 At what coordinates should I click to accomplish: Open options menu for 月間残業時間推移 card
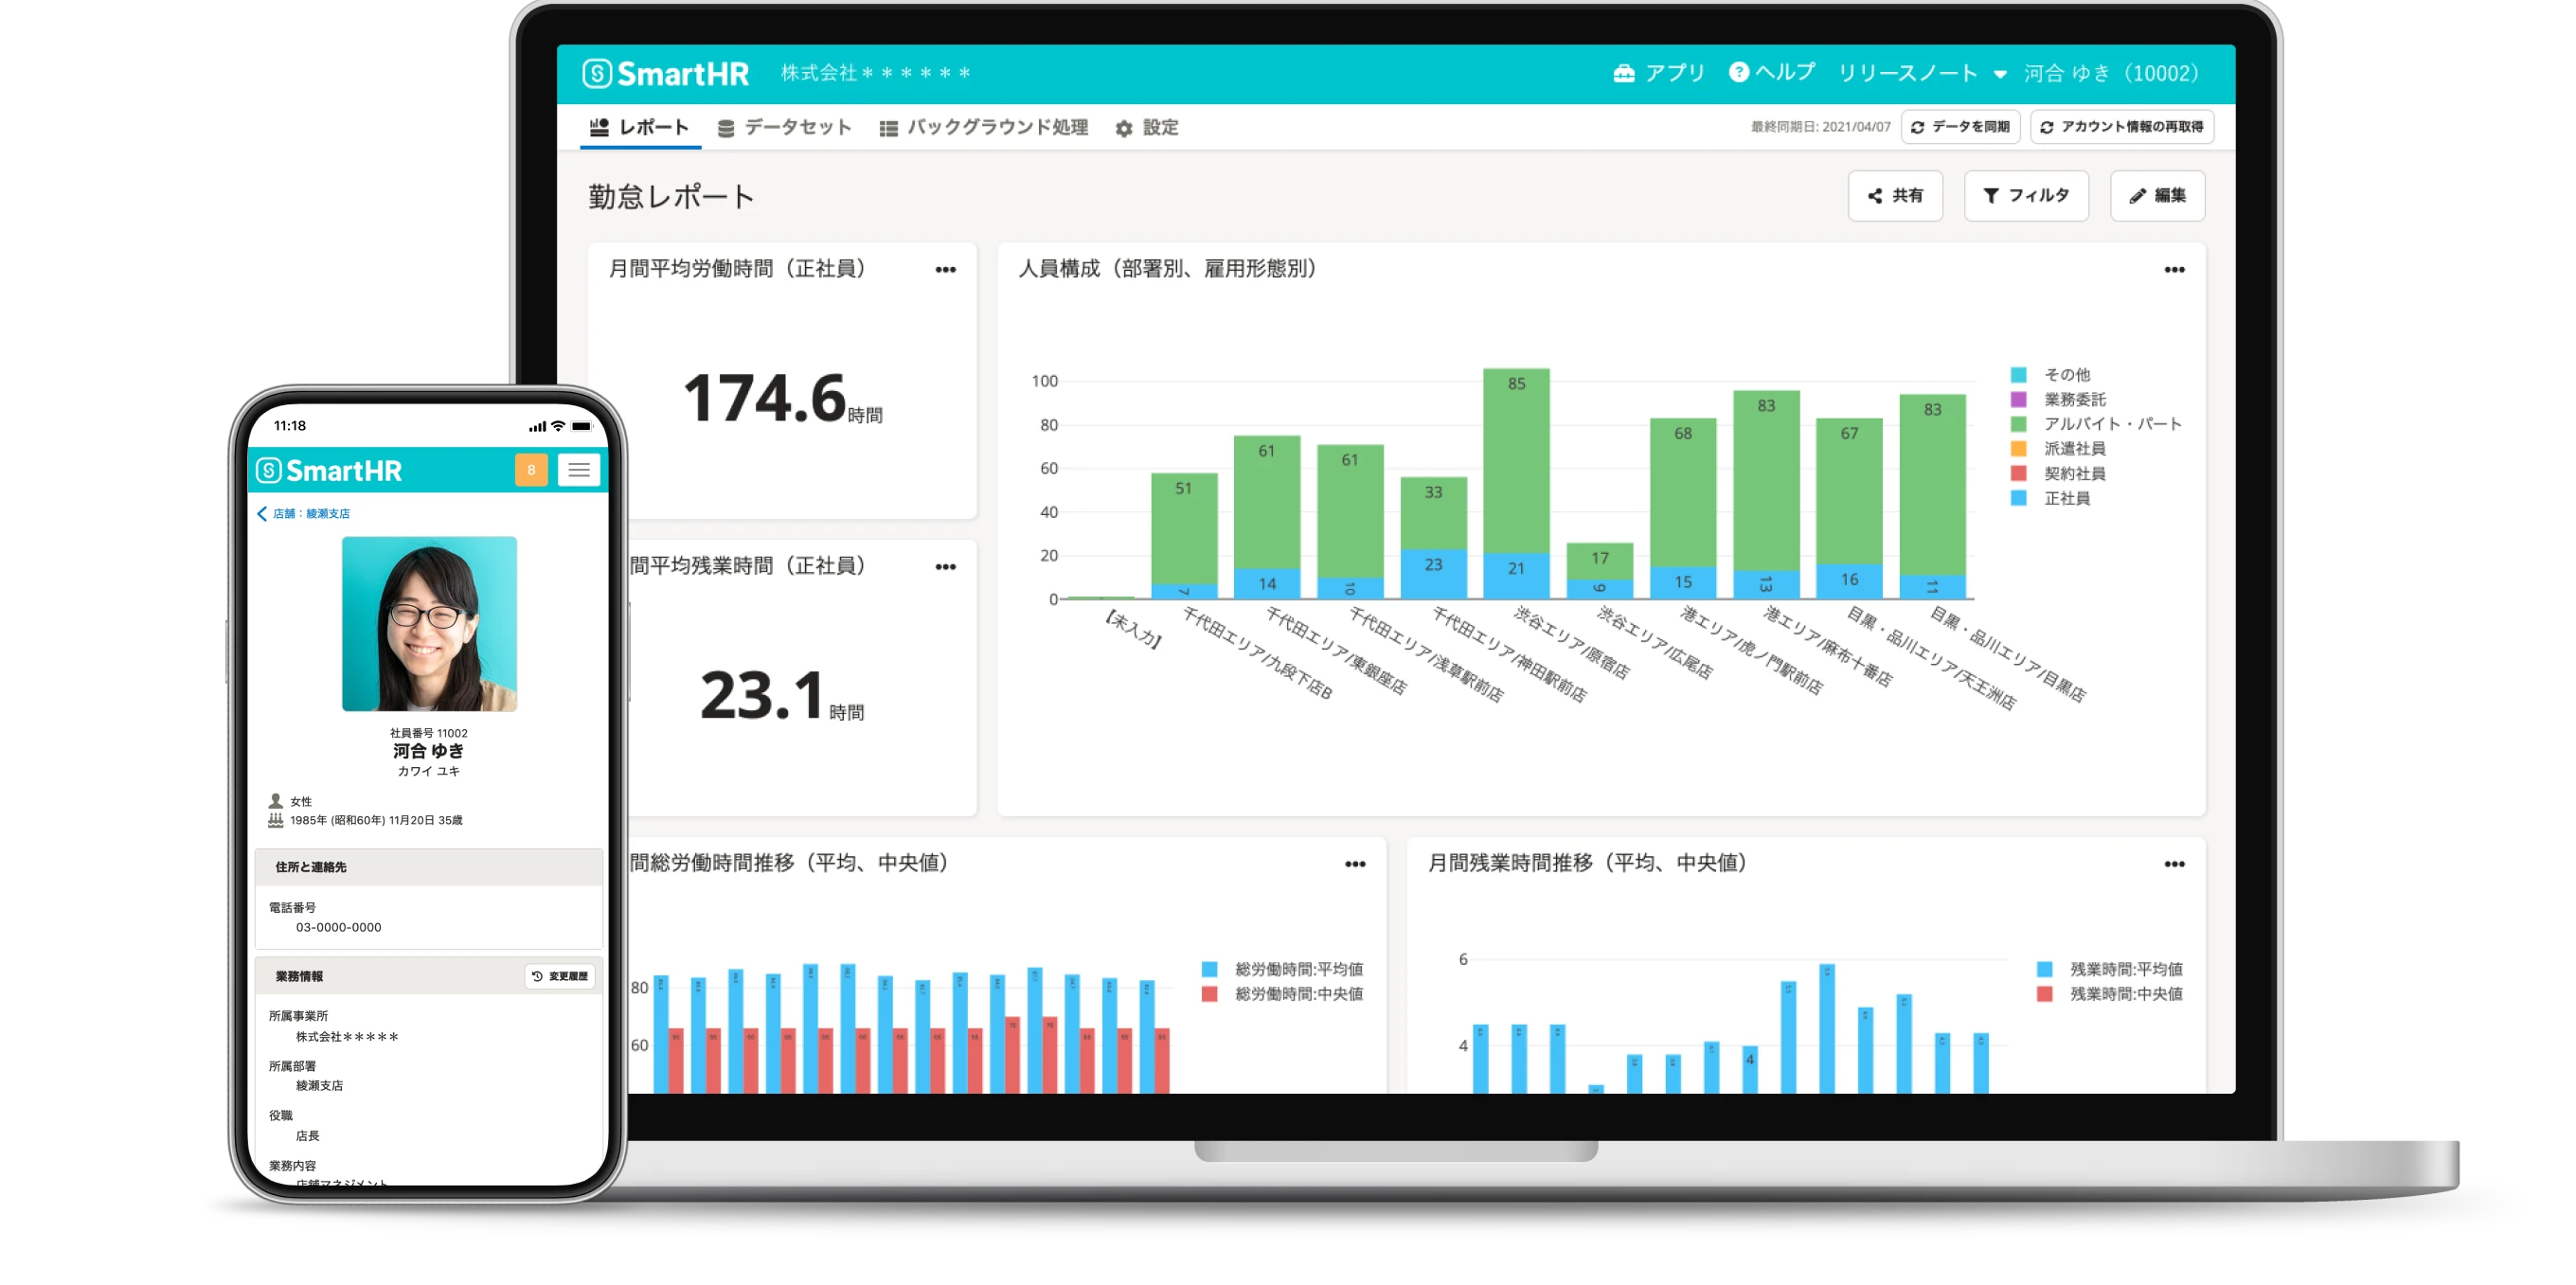(2174, 864)
